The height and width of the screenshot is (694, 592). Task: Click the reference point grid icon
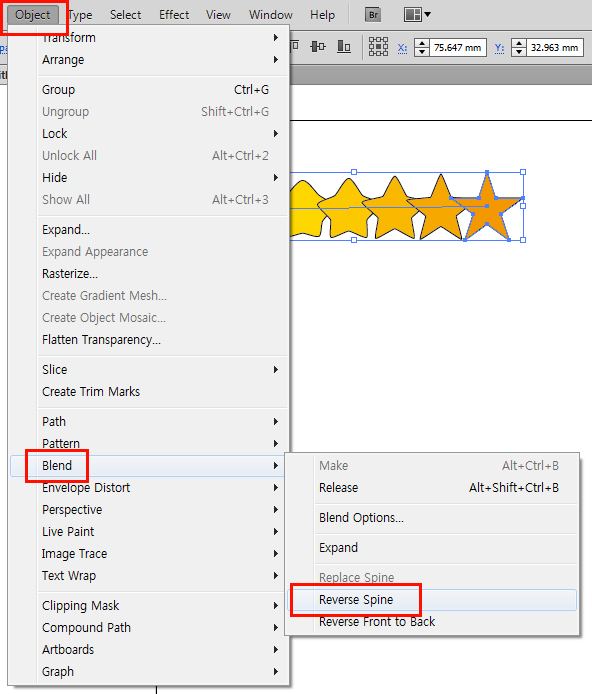coord(378,46)
